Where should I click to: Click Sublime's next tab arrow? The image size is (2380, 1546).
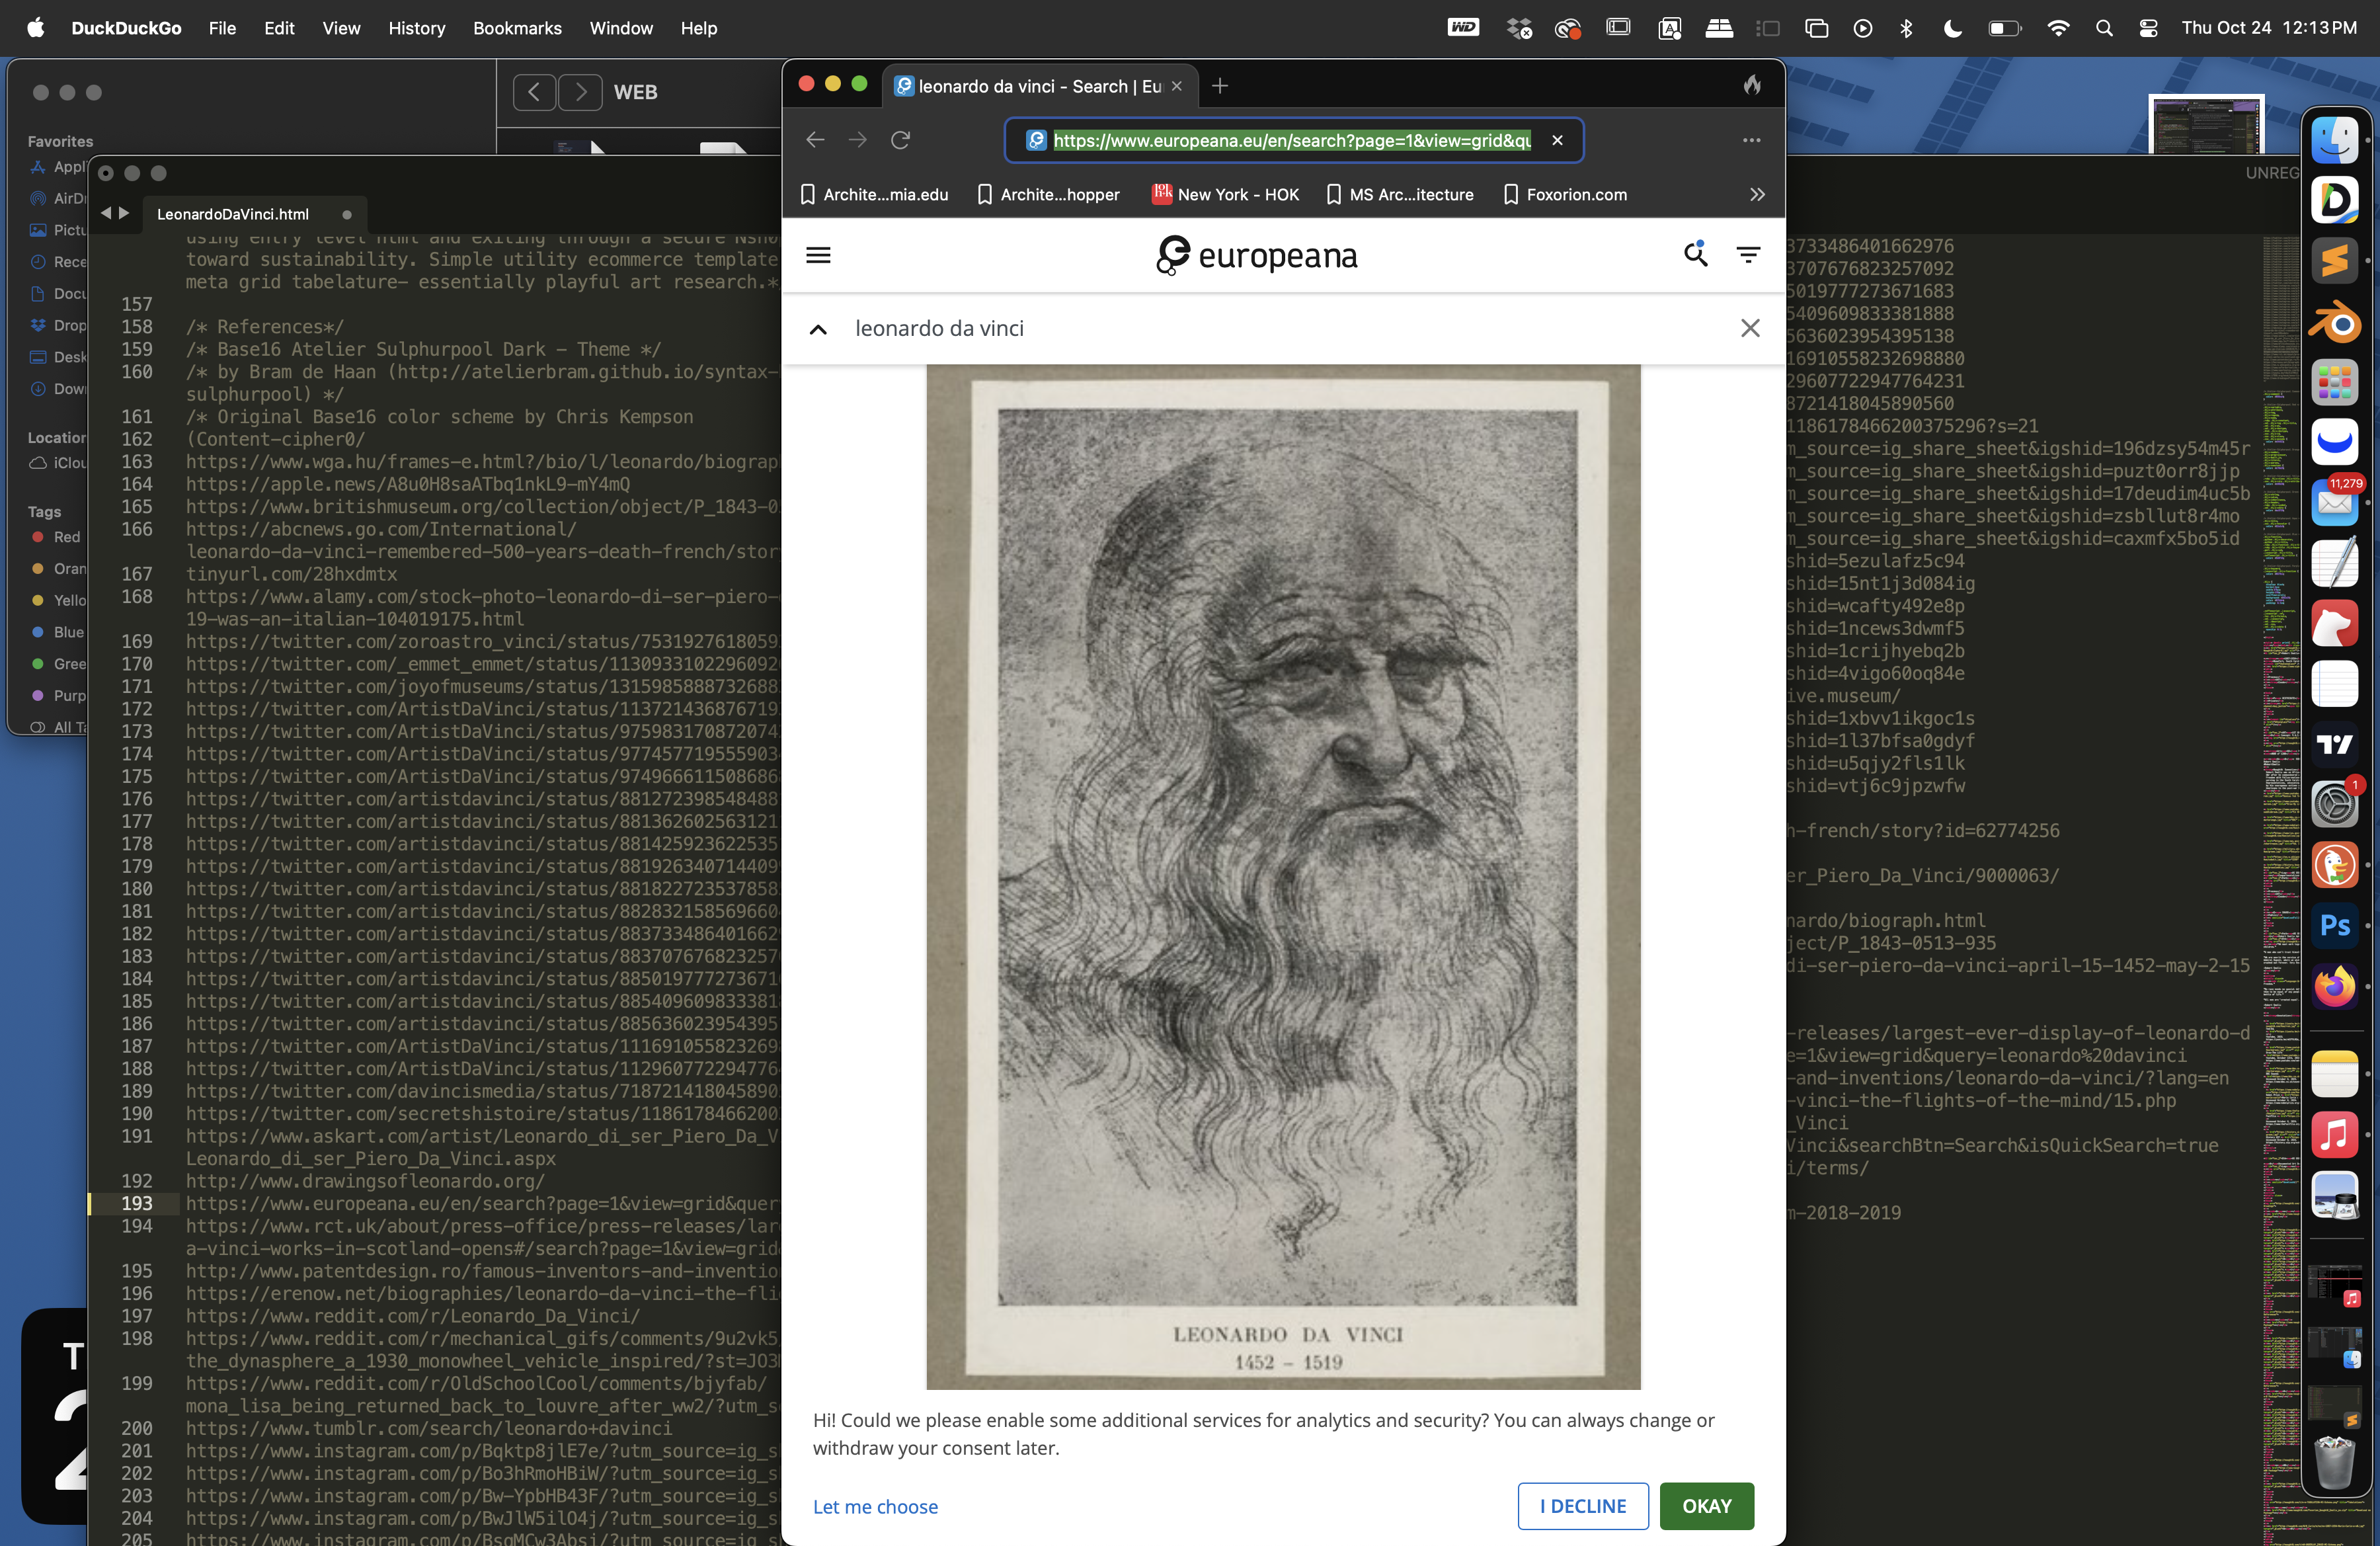click(124, 213)
